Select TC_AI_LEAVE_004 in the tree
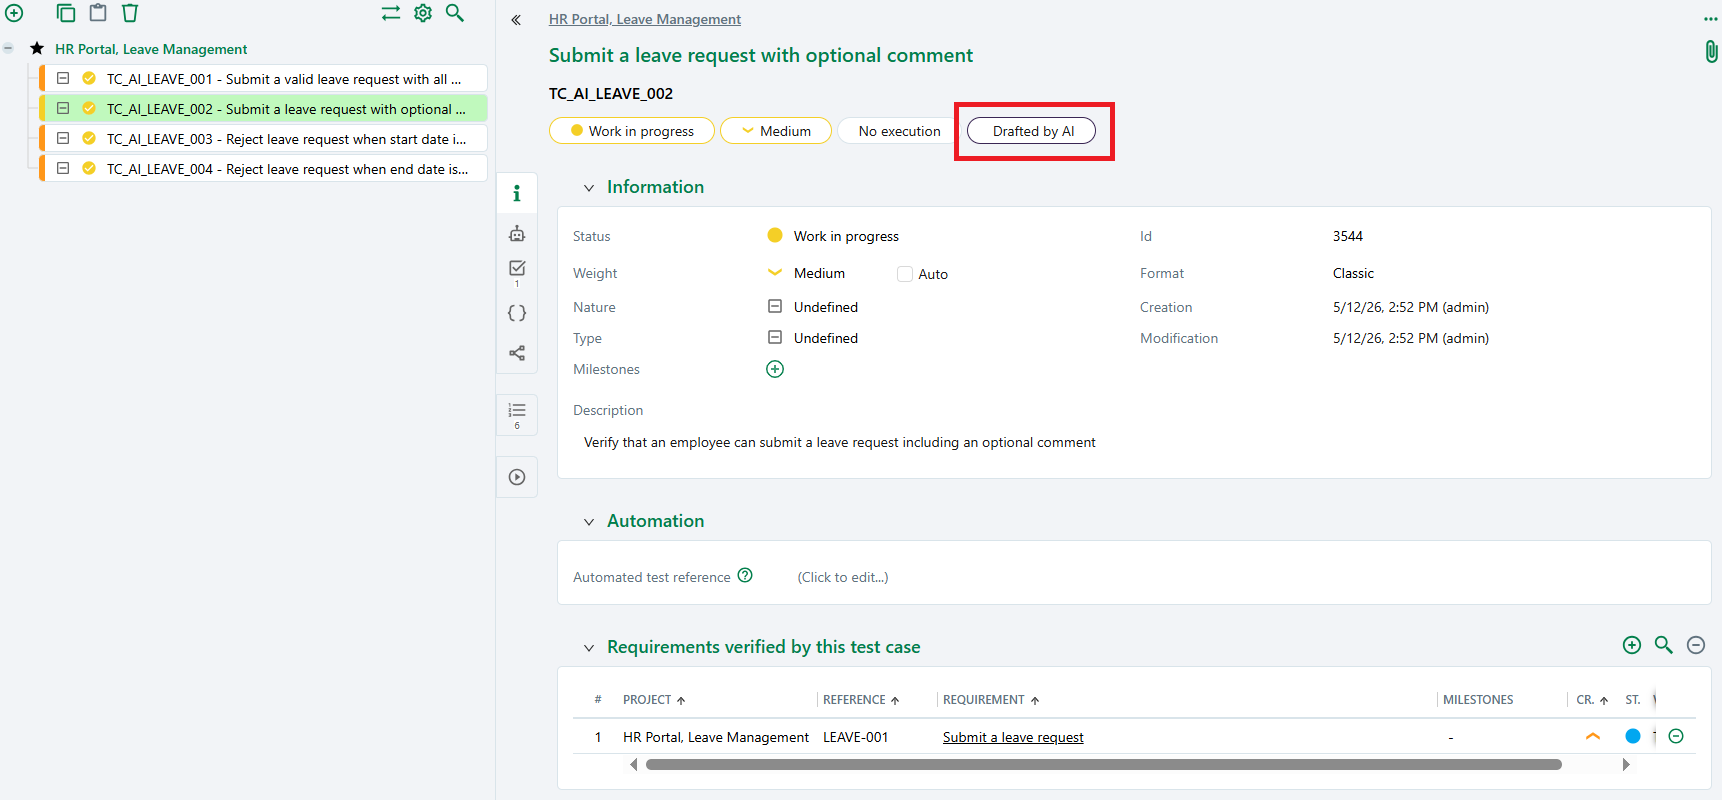This screenshot has height=800, width=1722. point(264,169)
